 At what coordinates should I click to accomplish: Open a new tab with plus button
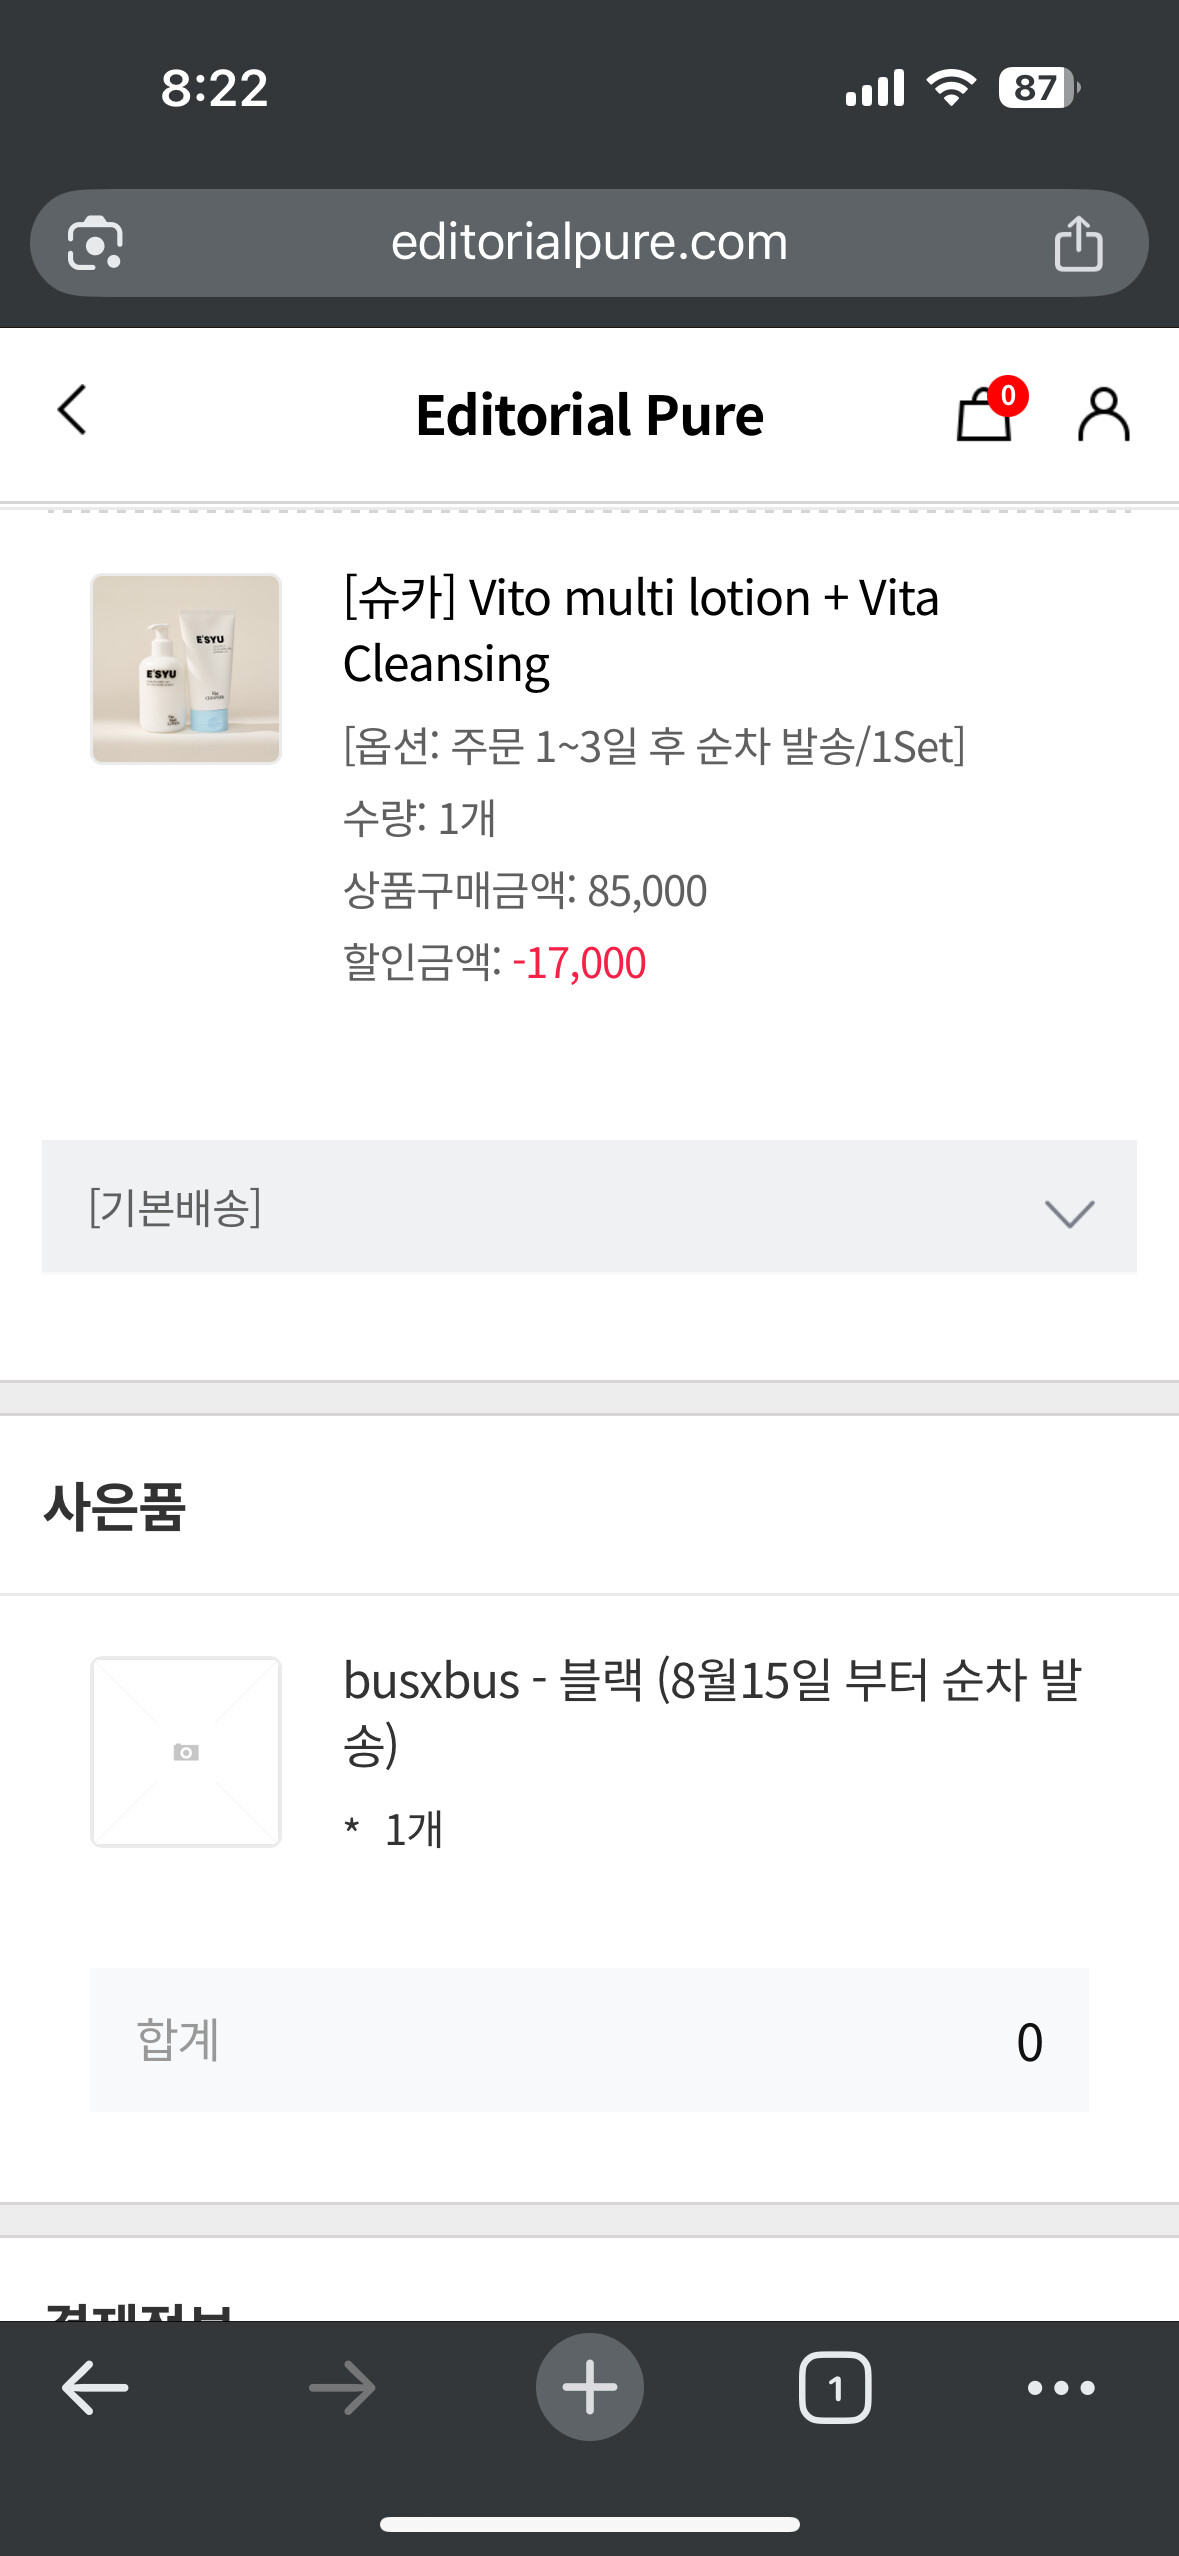[589, 2387]
